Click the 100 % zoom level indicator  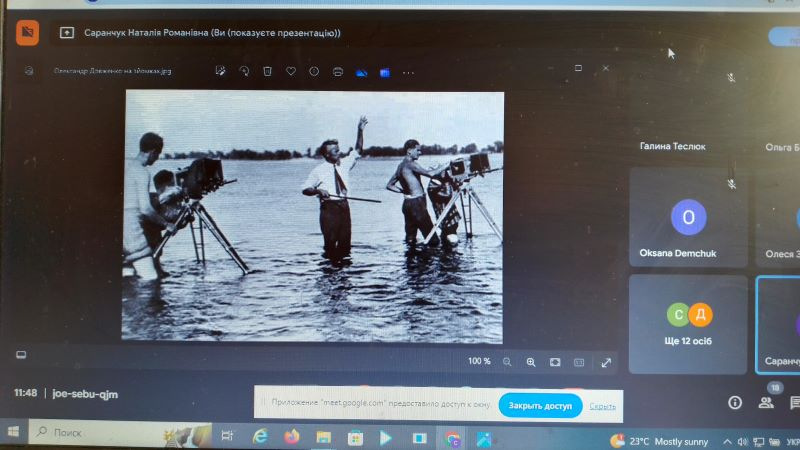pyautogui.click(x=479, y=361)
